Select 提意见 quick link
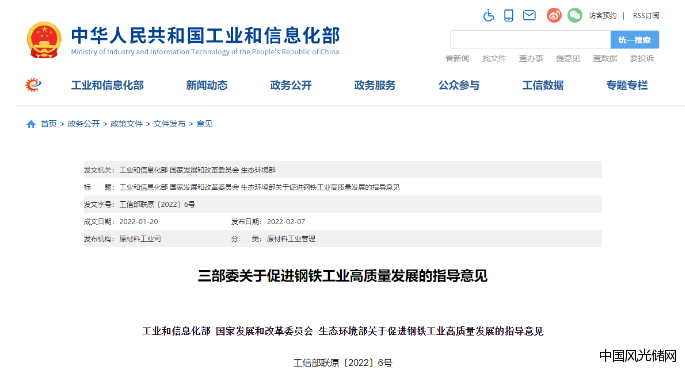This screenshot has width=685, height=386. click(568, 59)
